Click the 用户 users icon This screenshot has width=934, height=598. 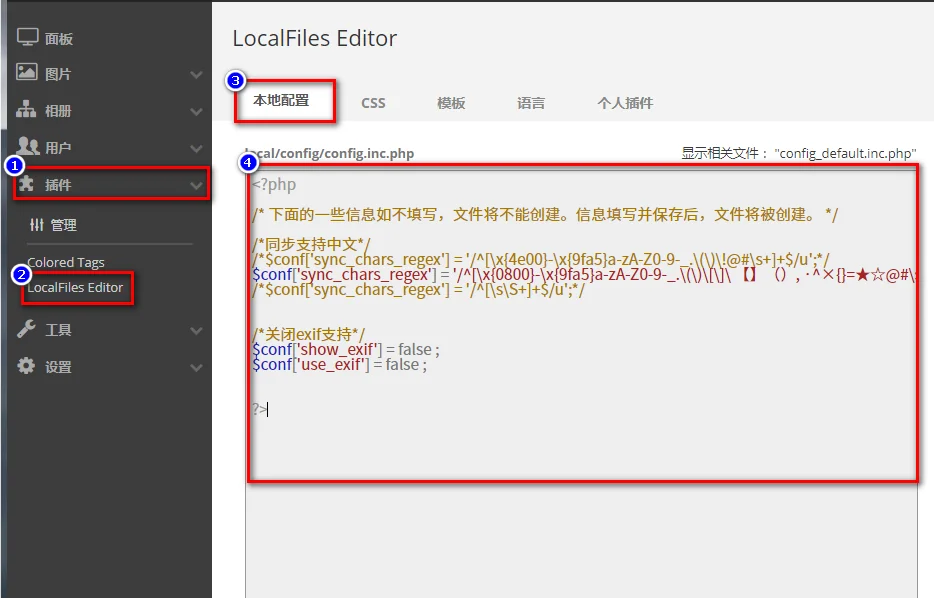(28, 146)
